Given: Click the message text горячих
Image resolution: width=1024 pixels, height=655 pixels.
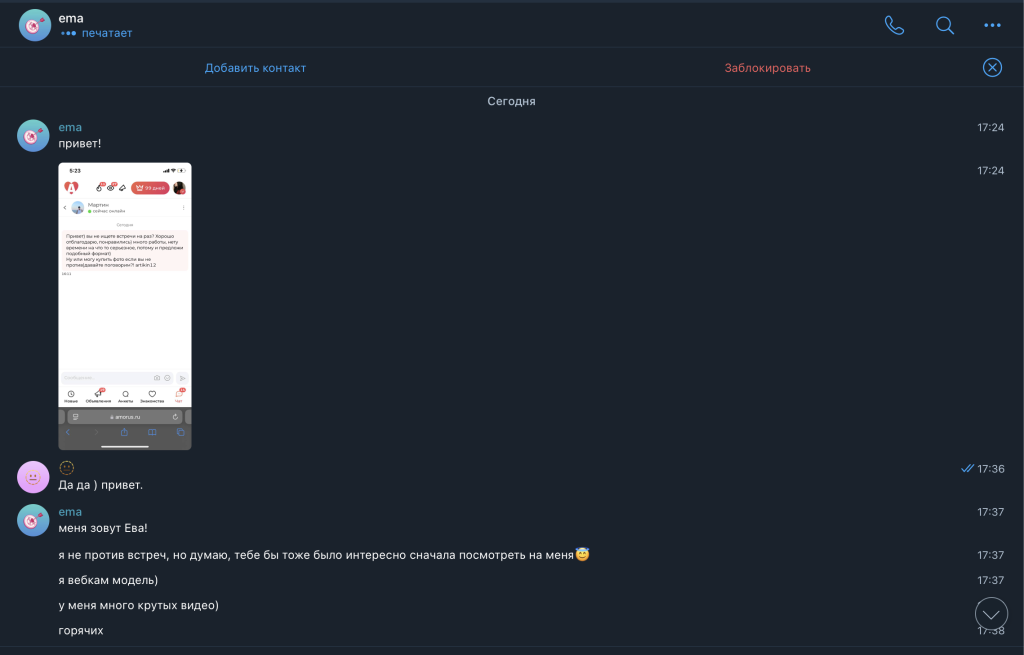Looking at the screenshot, I should (81, 630).
